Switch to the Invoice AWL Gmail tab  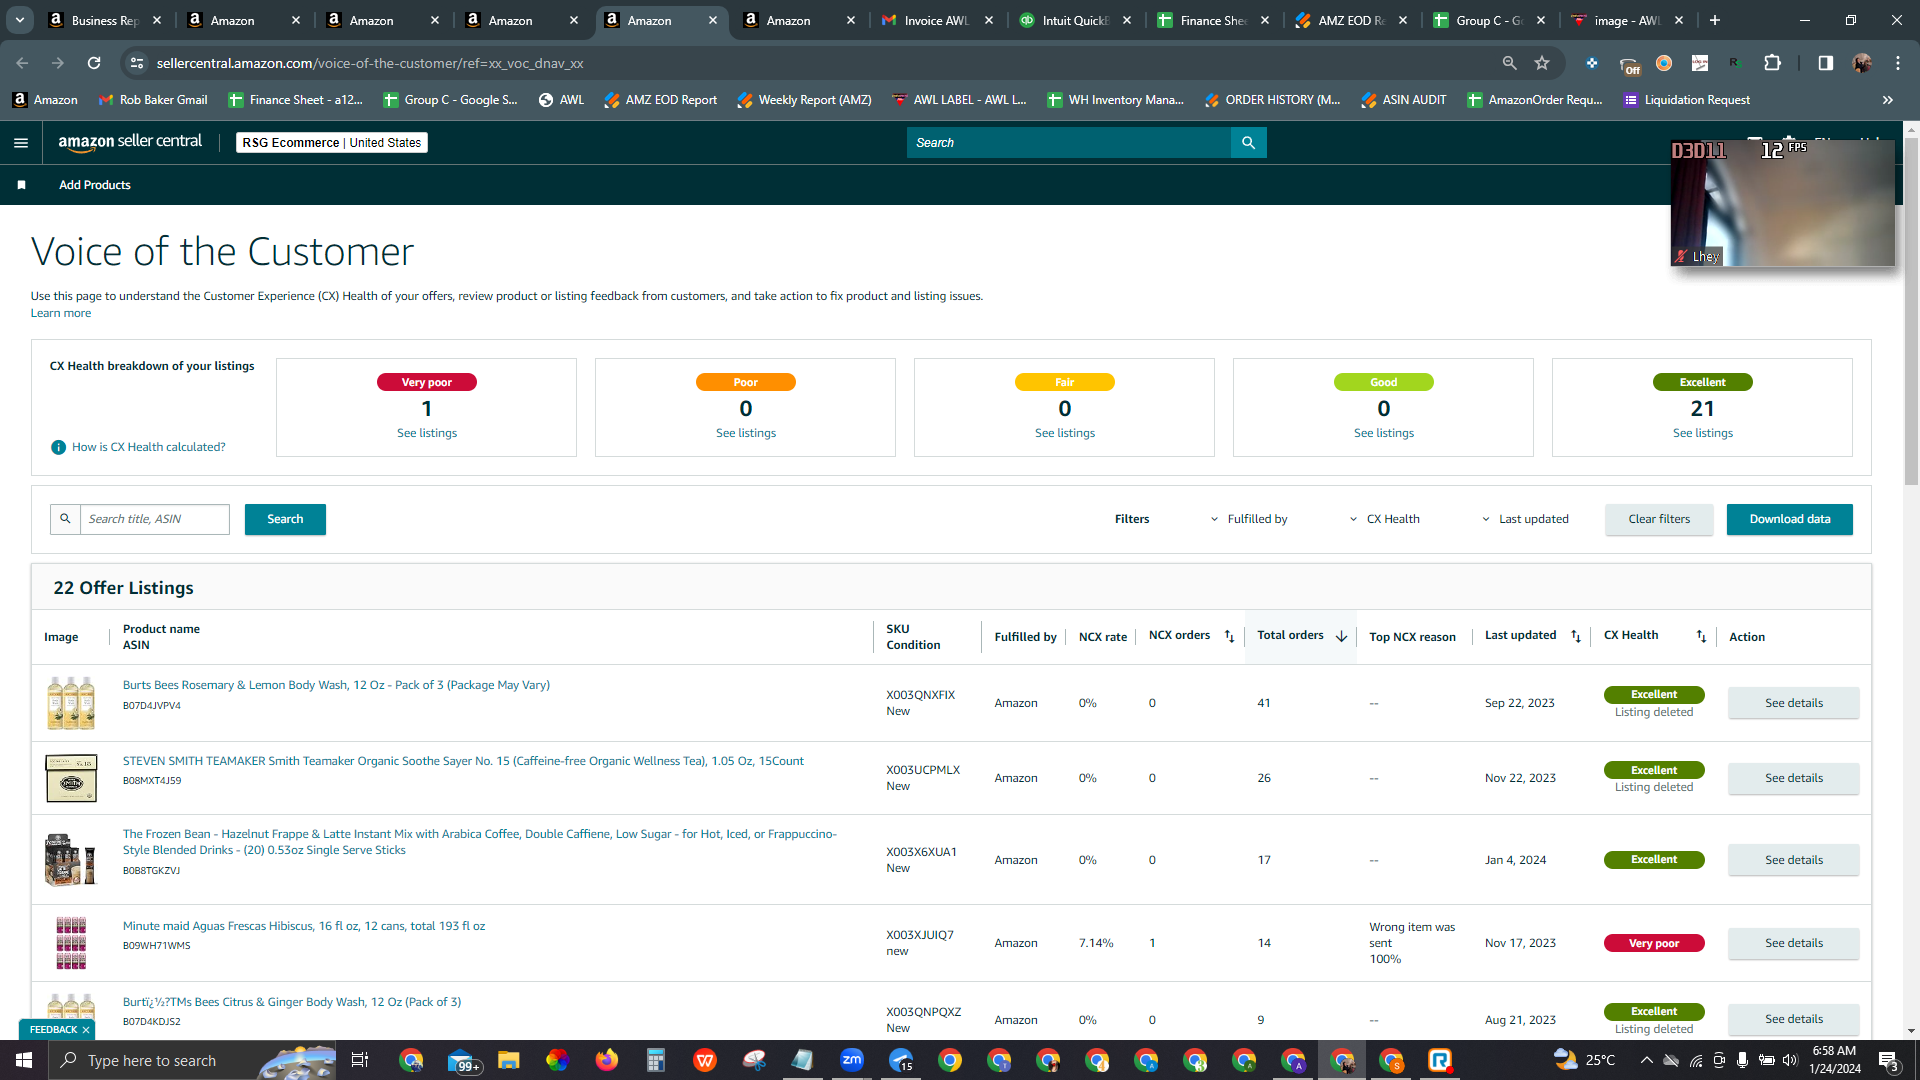point(938,20)
